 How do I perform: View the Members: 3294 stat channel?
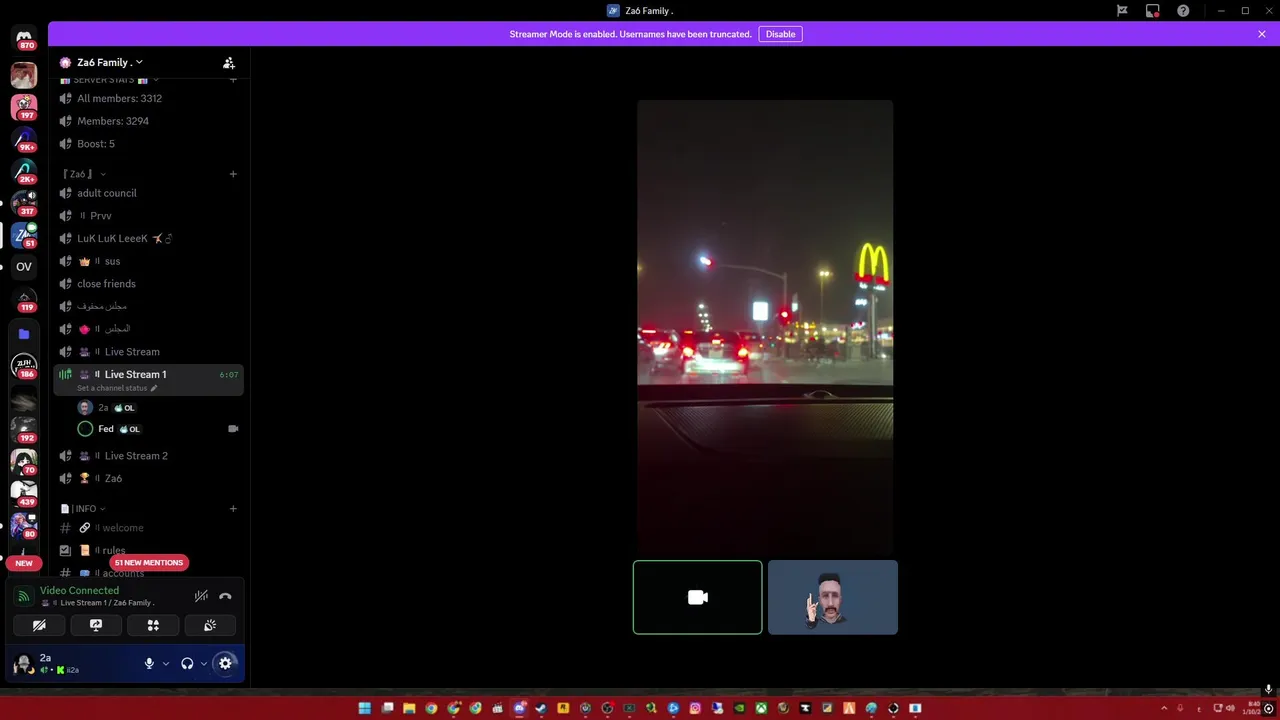[148, 121]
